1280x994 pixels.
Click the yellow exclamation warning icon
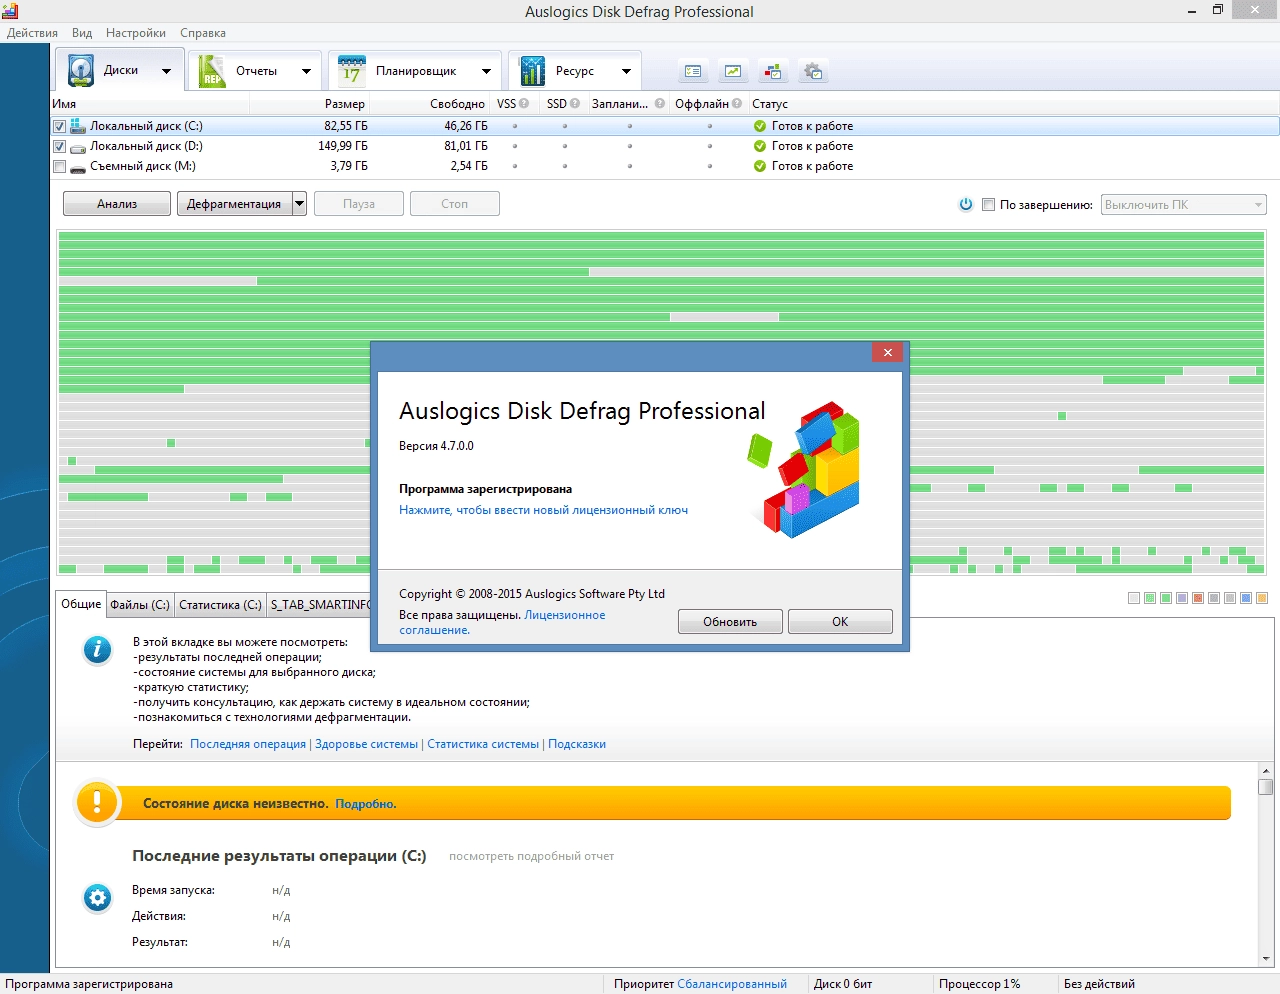pos(97,802)
